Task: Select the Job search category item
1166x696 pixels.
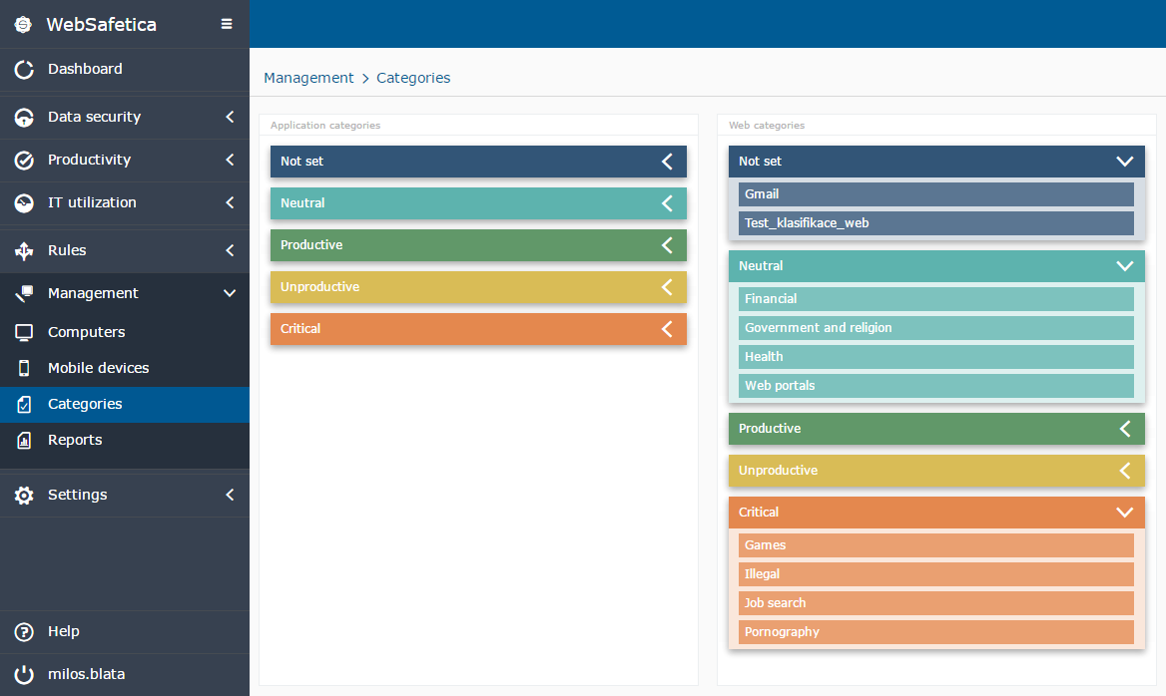Action: [936, 603]
